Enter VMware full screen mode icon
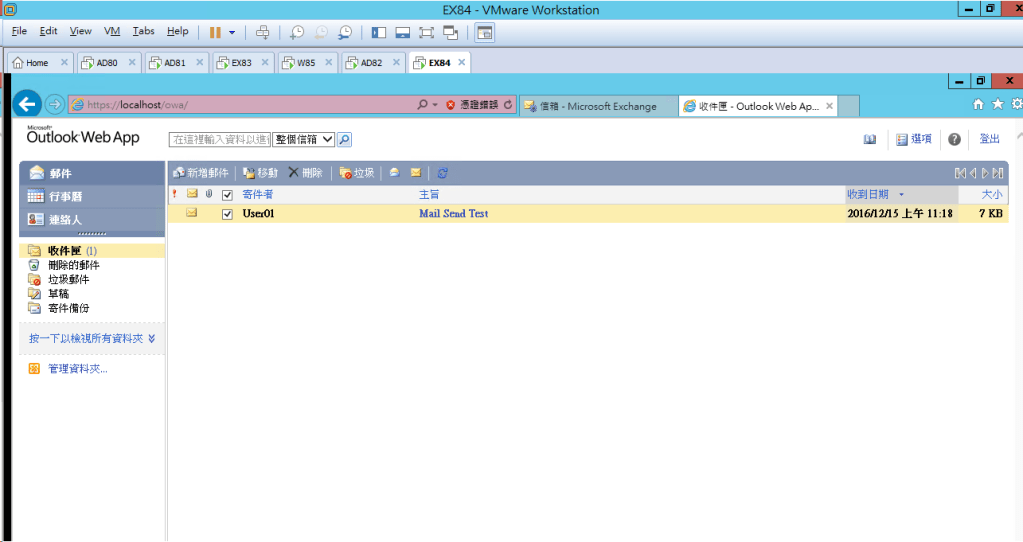 click(x=426, y=33)
